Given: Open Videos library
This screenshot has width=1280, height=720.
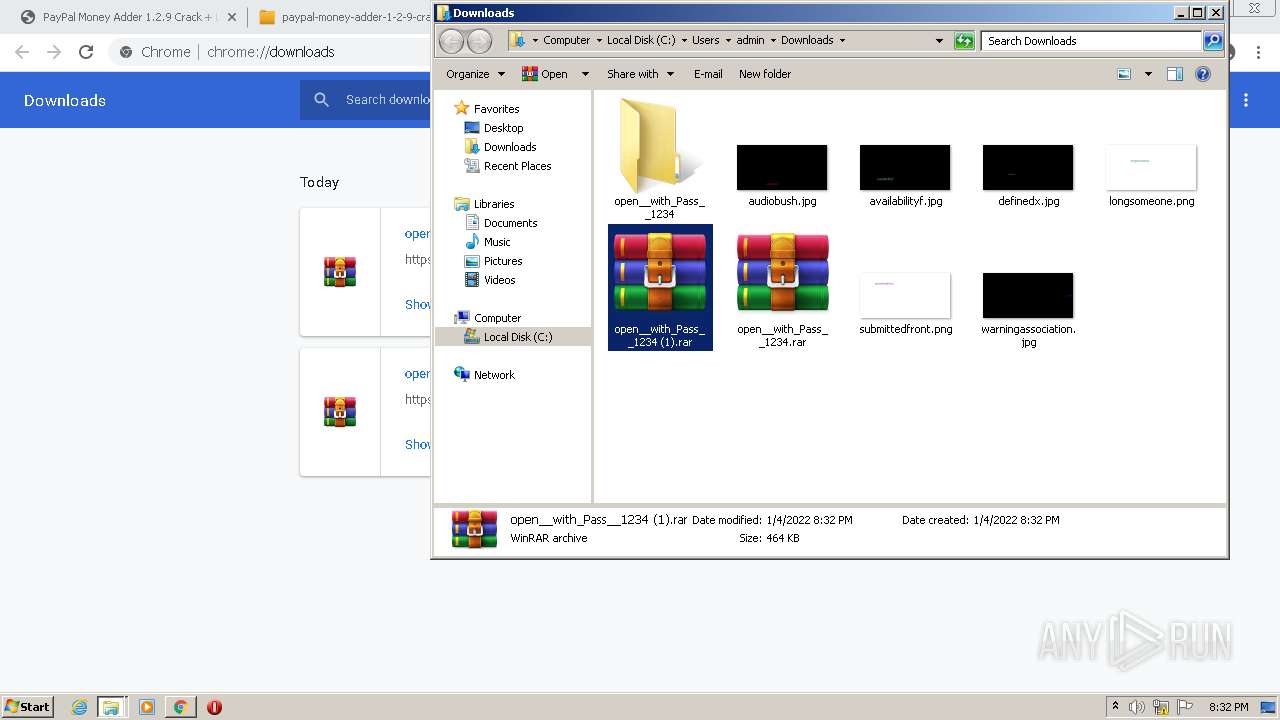Looking at the screenshot, I should click(x=490, y=280).
